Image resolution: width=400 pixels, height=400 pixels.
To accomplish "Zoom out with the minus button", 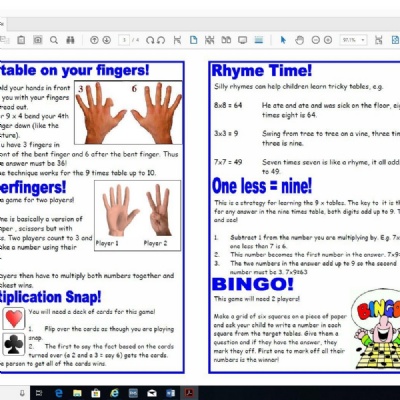I will [x=315, y=40].
